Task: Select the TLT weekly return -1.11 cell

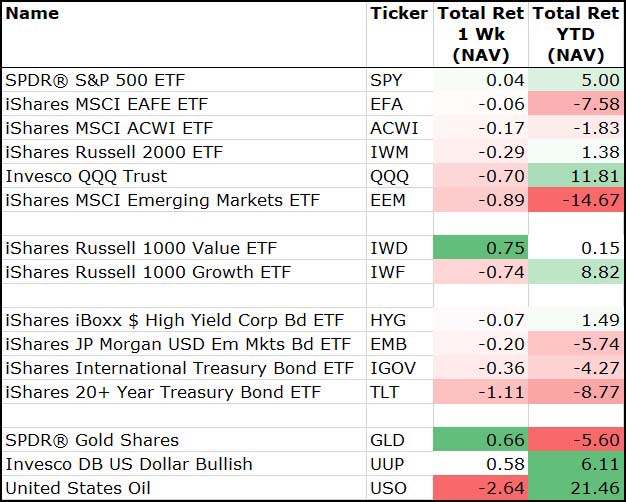Action: [x=479, y=392]
